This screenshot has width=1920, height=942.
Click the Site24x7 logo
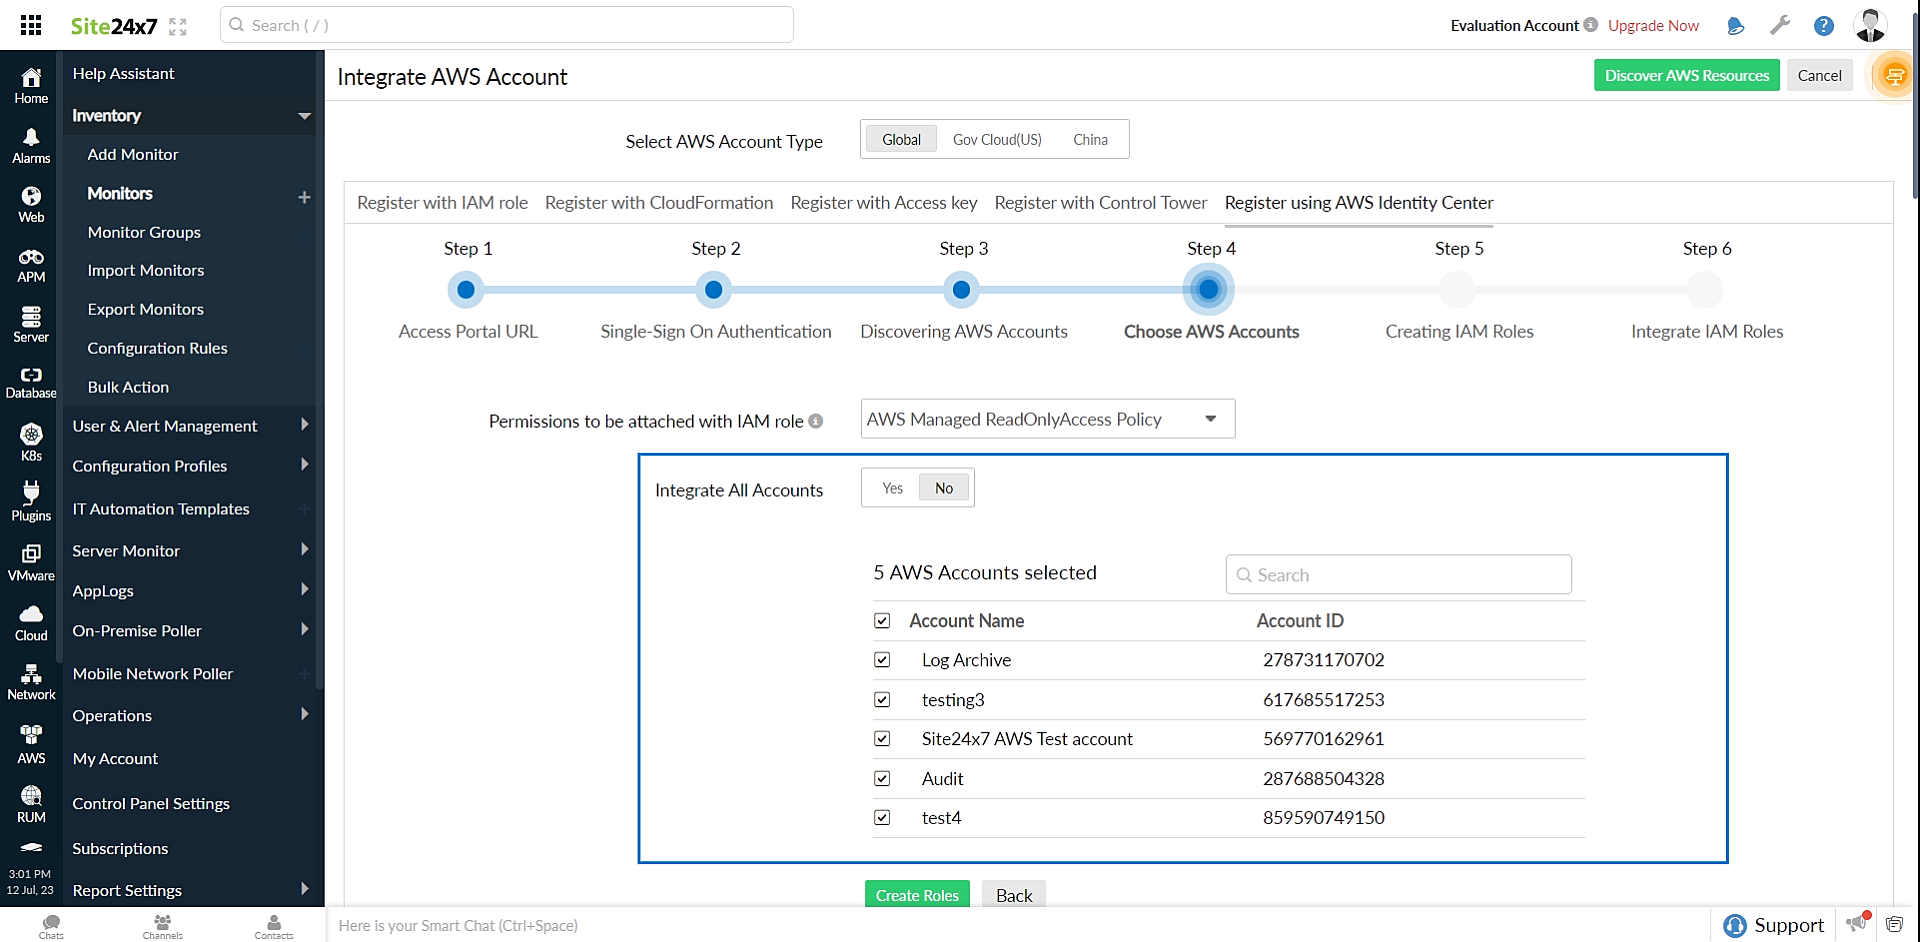coord(113,26)
